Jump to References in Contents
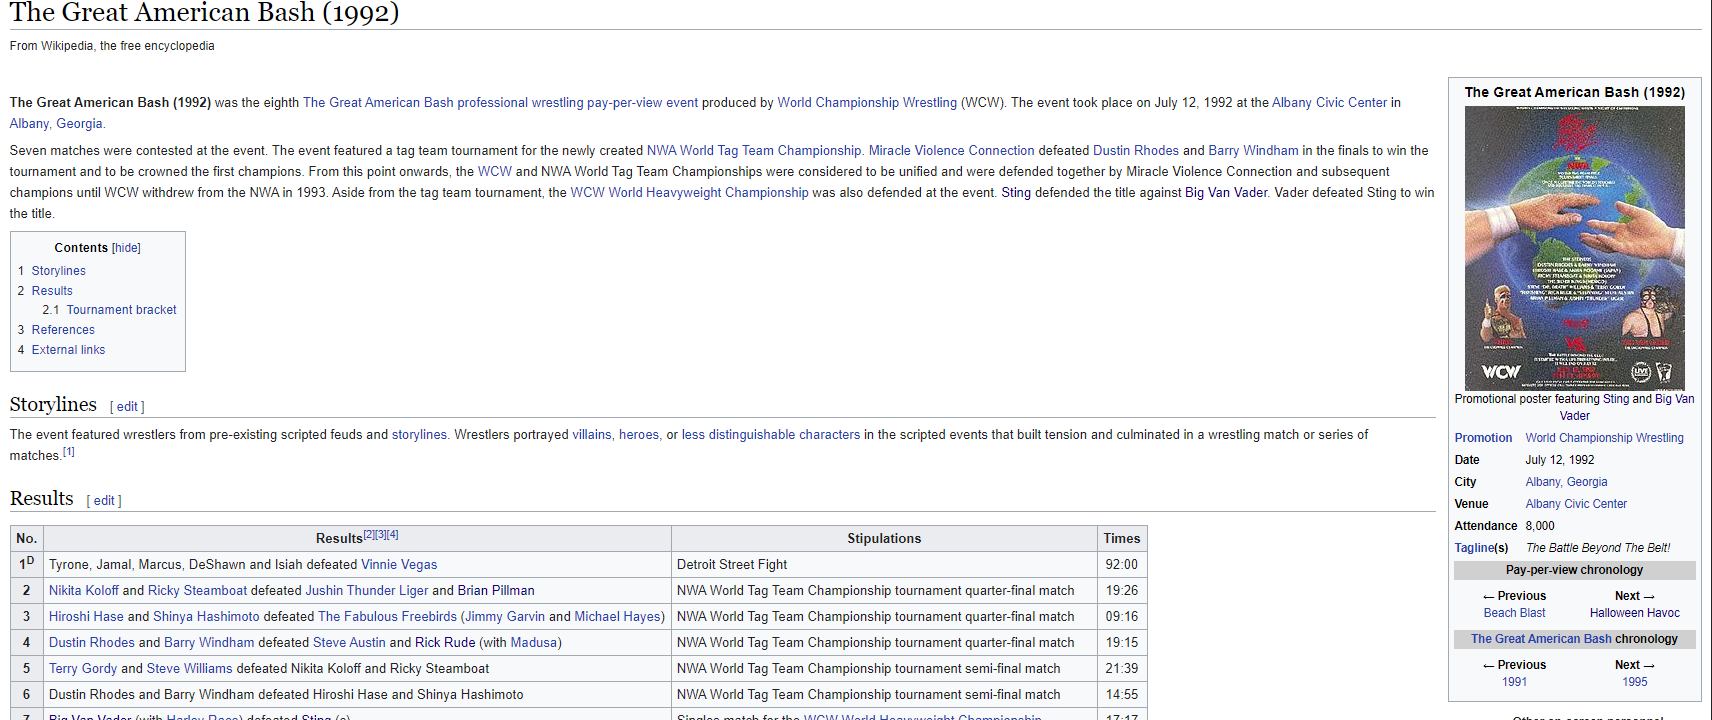 pyautogui.click(x=63, y=330)
